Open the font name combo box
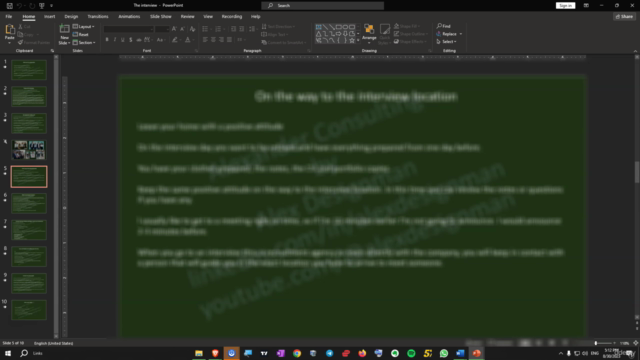This screenshot has width=640, height=360. 129,29
